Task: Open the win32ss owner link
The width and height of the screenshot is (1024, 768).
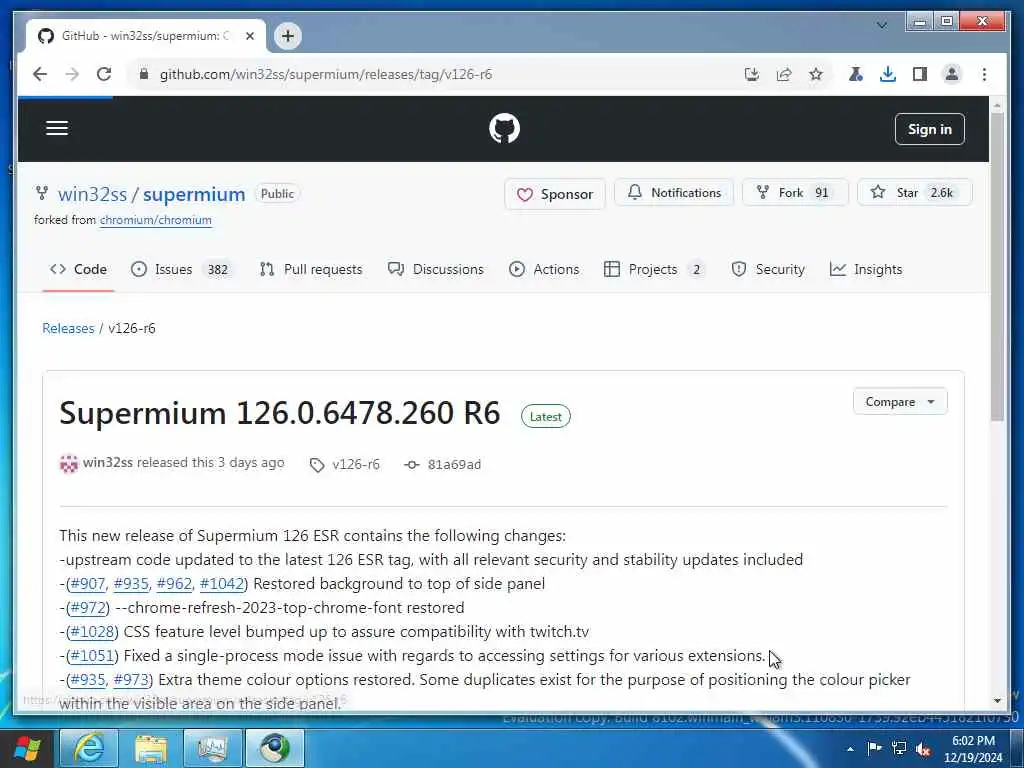Action: pyautogui.click(x=92, y=195)
